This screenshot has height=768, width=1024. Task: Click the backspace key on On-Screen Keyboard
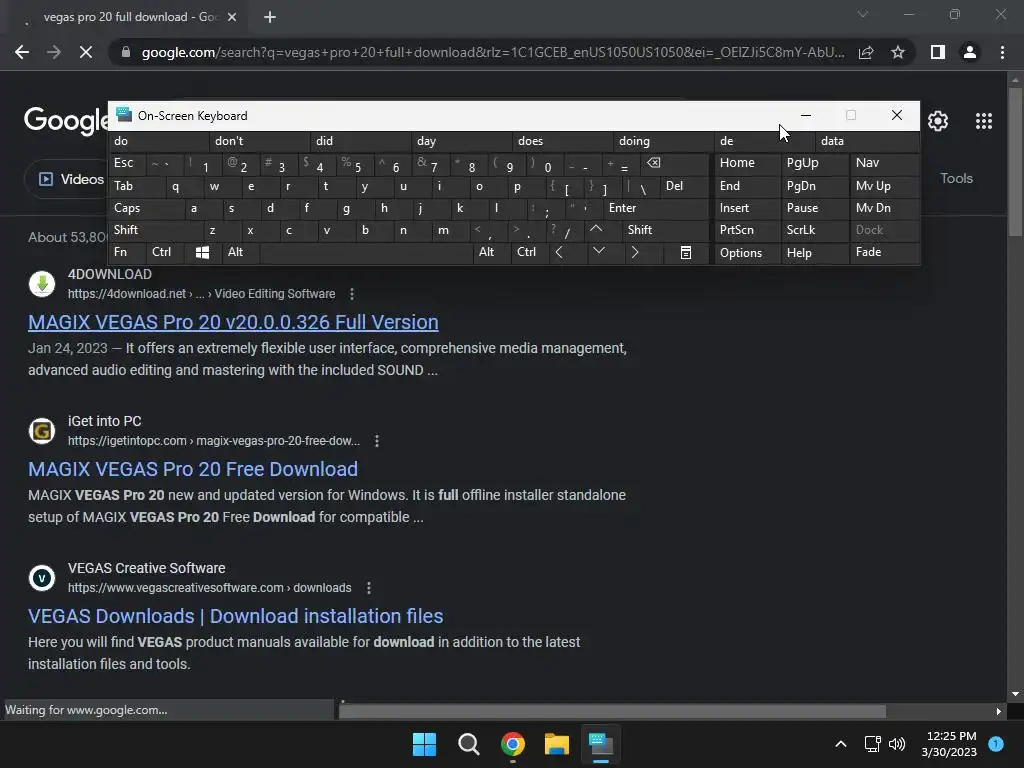tap(675, 163)
